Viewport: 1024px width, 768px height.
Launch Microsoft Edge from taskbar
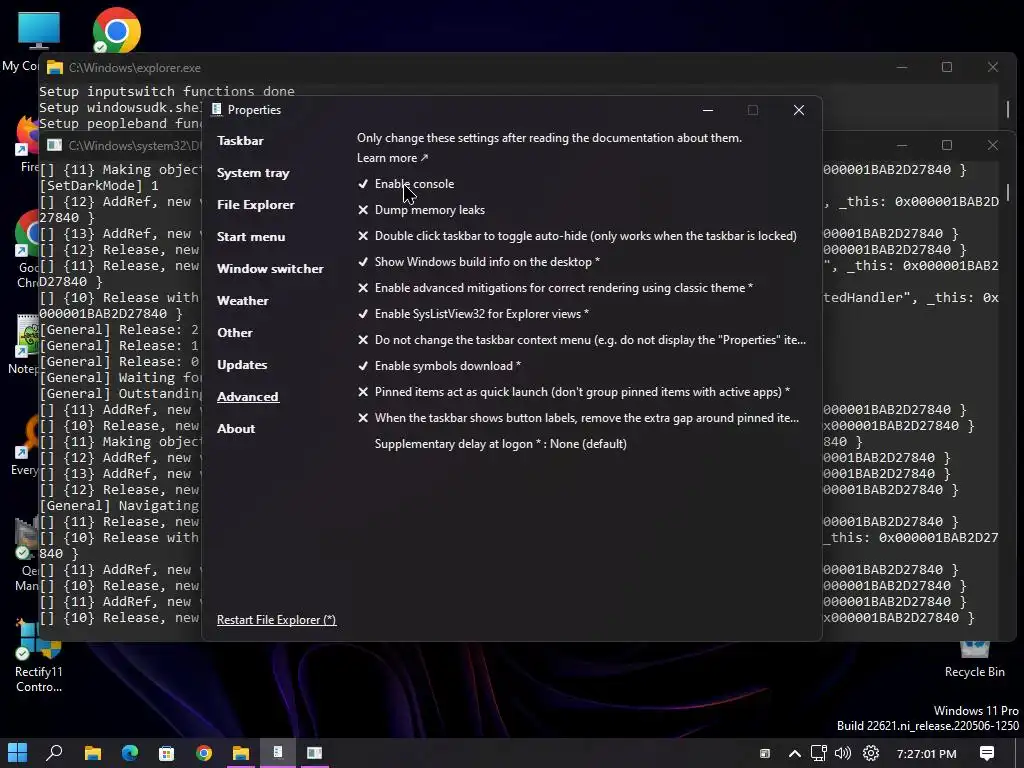pyautogui.click(x=130, y=753)
